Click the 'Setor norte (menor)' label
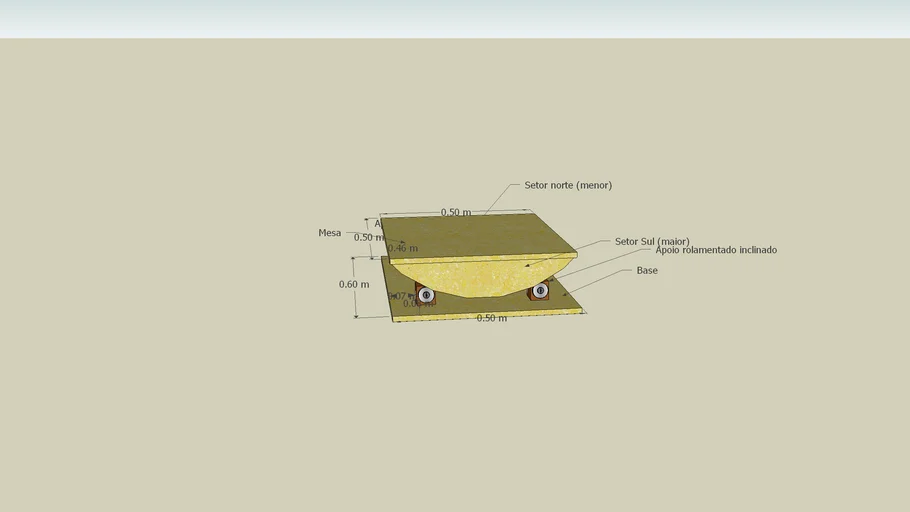 coord(567,185)
